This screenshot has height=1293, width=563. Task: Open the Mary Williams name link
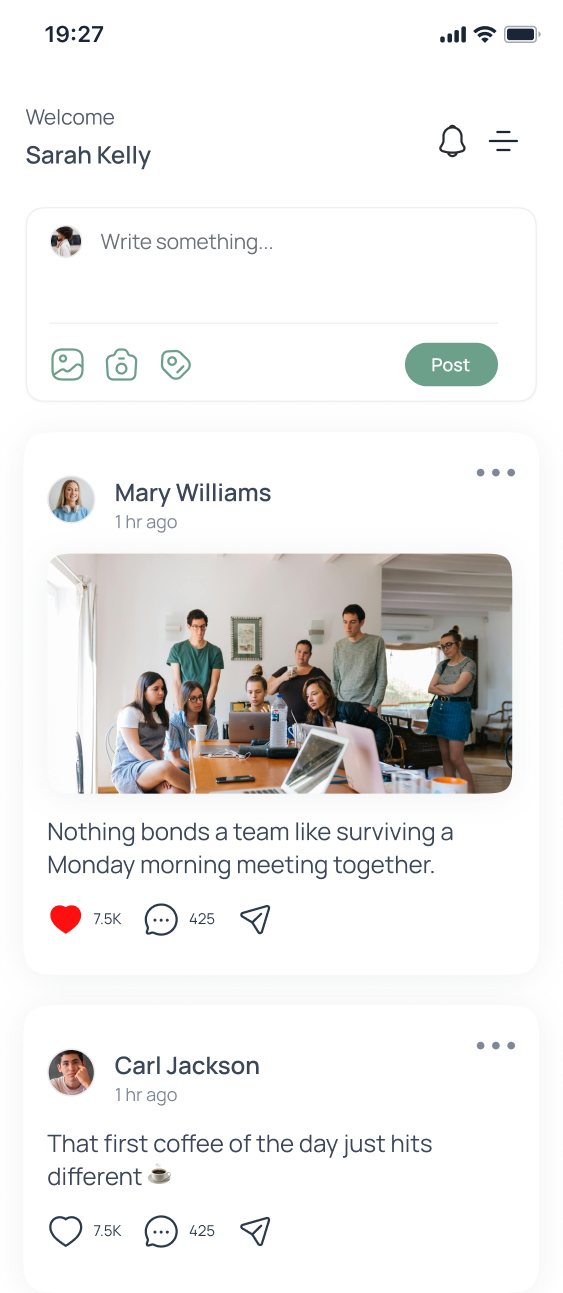point(193,493)
